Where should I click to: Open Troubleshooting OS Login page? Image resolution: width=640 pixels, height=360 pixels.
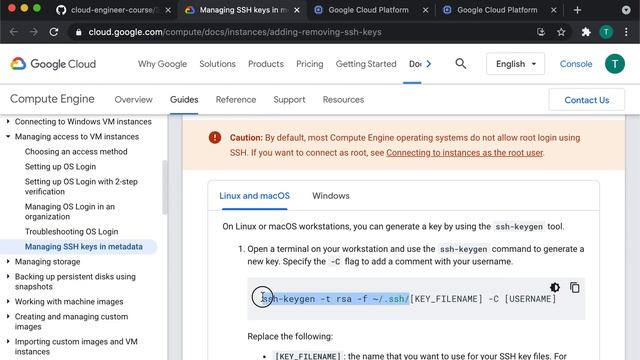click(71, 232)
